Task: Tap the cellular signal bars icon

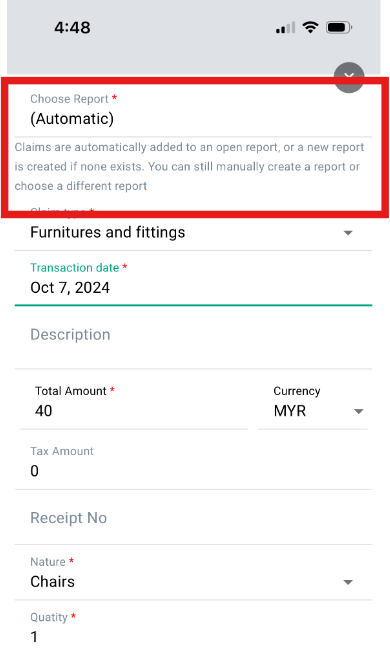Action: (x=286, y=27)
